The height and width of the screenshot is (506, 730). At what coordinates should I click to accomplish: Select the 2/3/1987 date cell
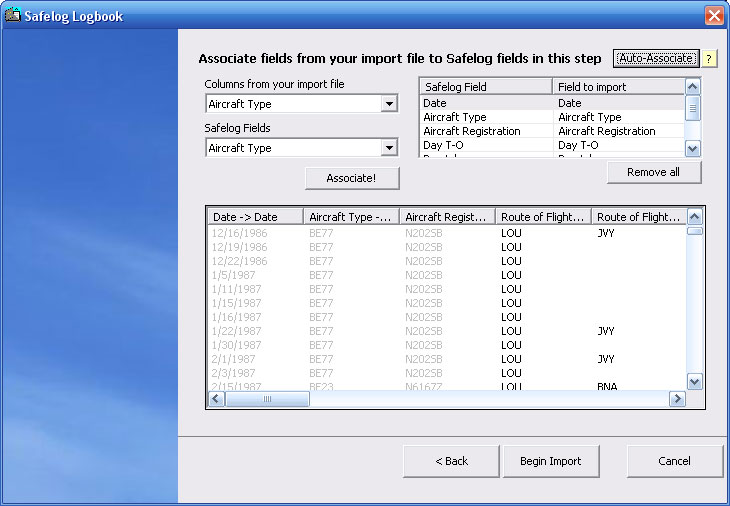pyautogui.click(x=233, y=372)
